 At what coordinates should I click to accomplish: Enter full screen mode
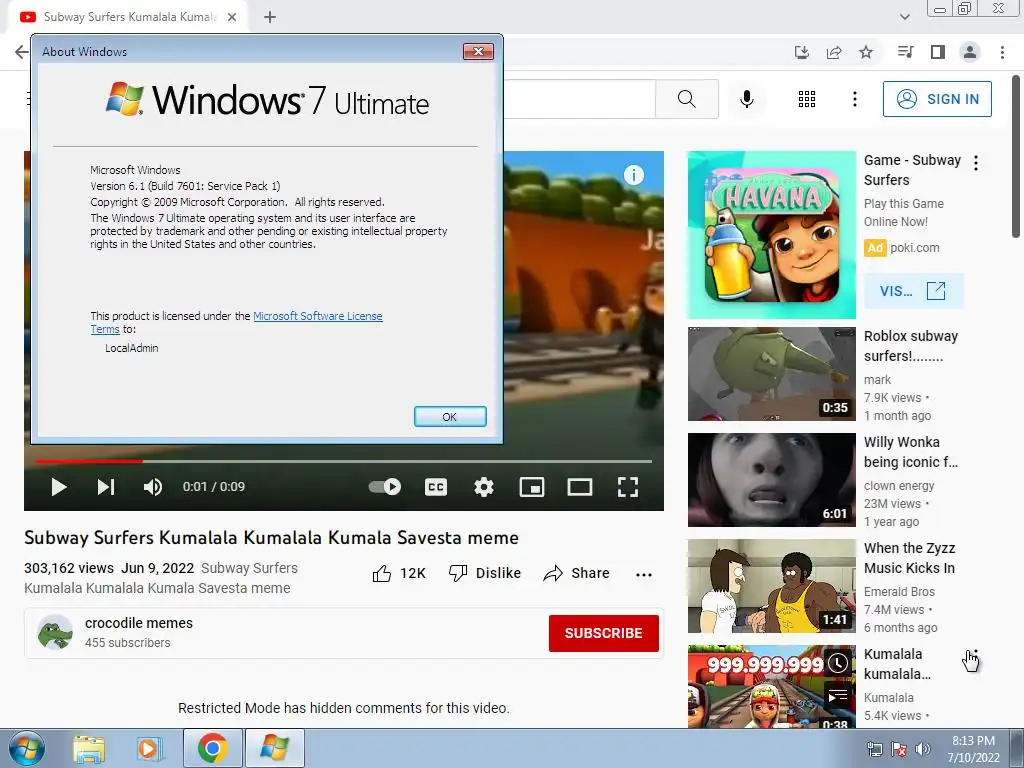[628, 487]
